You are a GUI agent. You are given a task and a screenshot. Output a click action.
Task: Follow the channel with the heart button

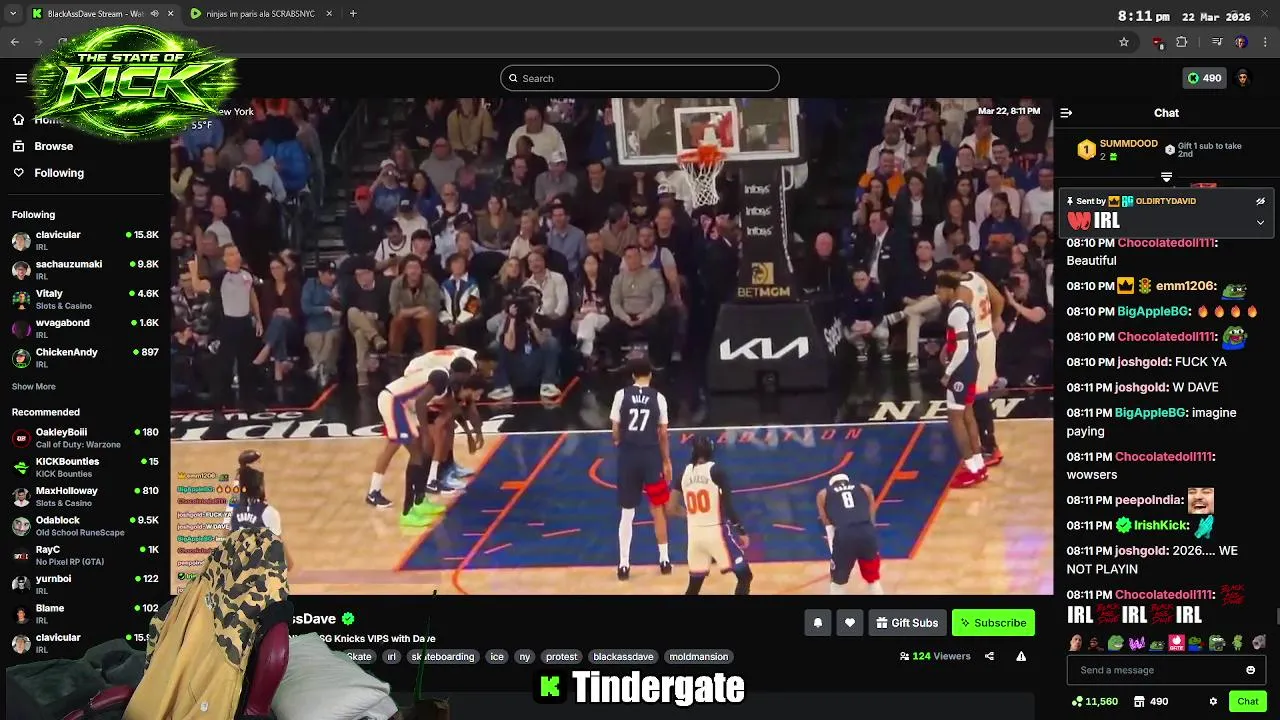[x=849, y=623]
